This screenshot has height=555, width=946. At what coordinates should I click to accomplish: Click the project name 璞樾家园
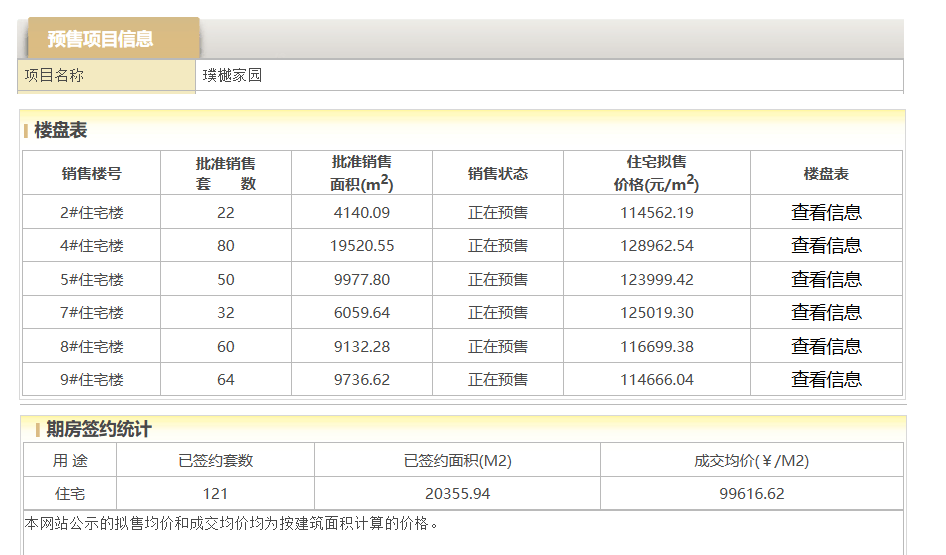pyautogui.click(x=232, y=75)
